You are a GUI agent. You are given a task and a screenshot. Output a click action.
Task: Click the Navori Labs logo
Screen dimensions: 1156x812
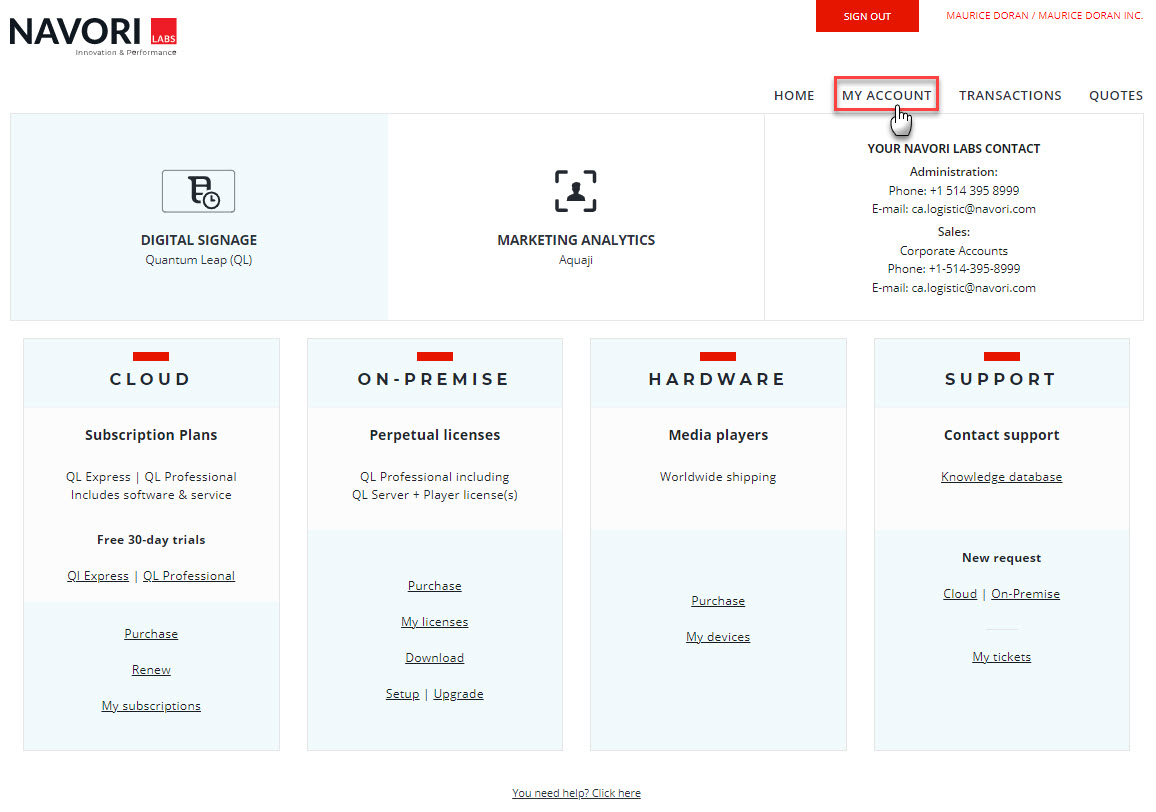coord(93,36)
